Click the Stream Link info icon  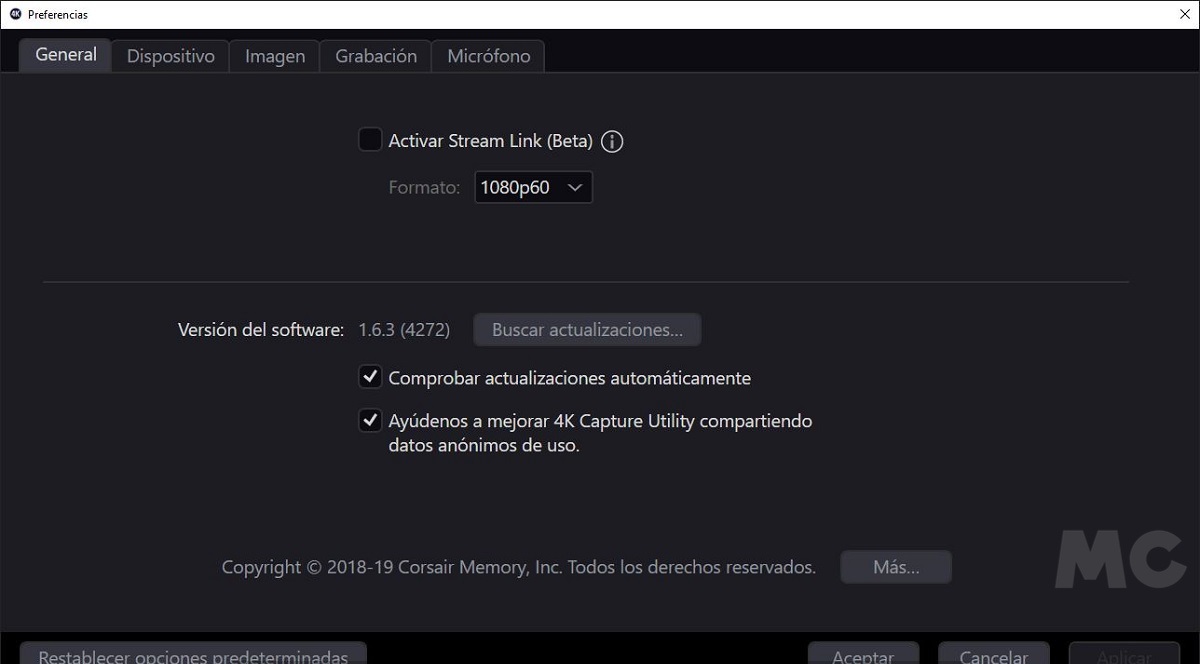612,141
